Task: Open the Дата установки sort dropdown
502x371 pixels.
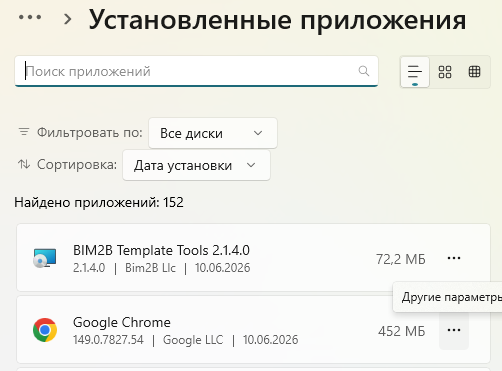Action: point(196,165)
